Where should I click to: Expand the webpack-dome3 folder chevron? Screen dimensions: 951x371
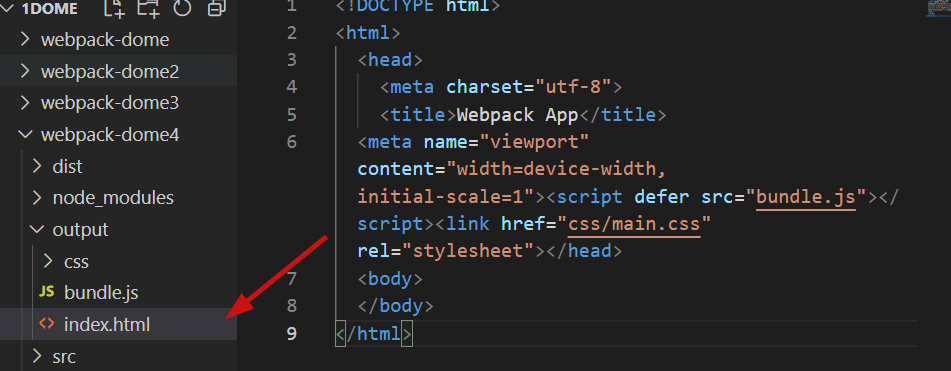25,102
